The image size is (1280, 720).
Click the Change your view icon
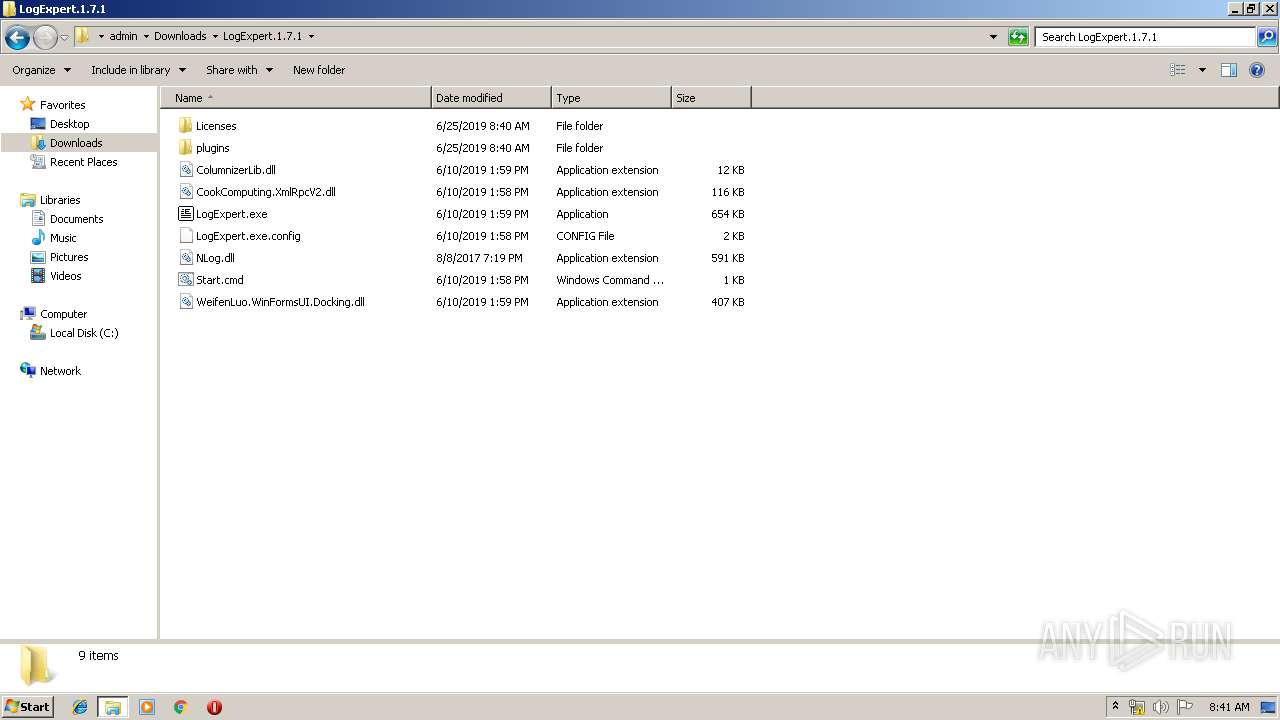(1178, 70)
